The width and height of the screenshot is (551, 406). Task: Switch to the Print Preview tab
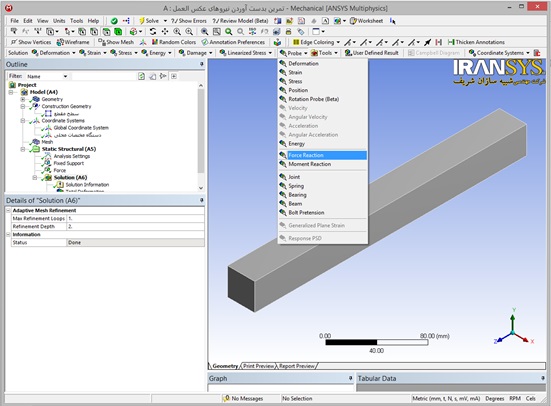point(258,366)
